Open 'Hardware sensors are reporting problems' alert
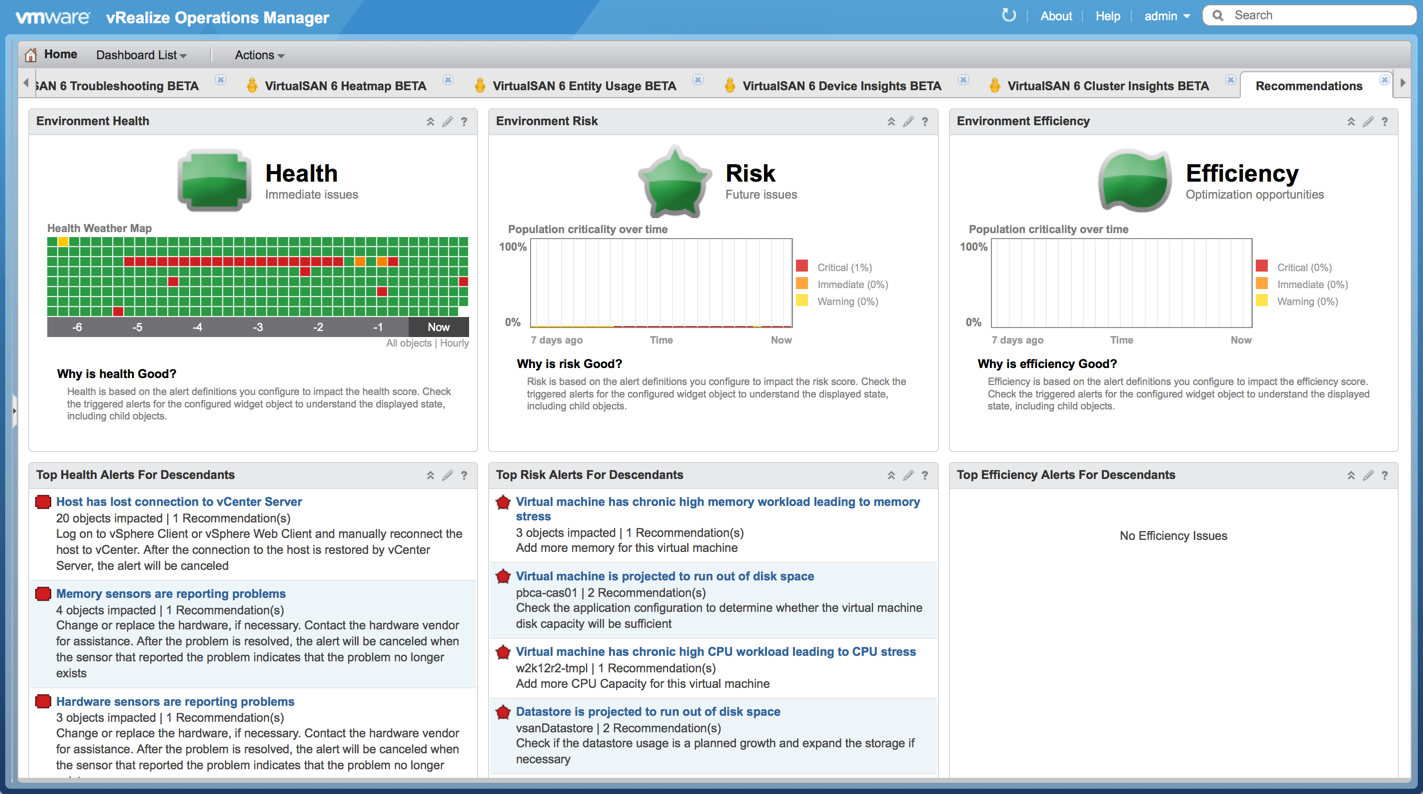Viewport: 1423px width, 794px height. click(175, 702)
